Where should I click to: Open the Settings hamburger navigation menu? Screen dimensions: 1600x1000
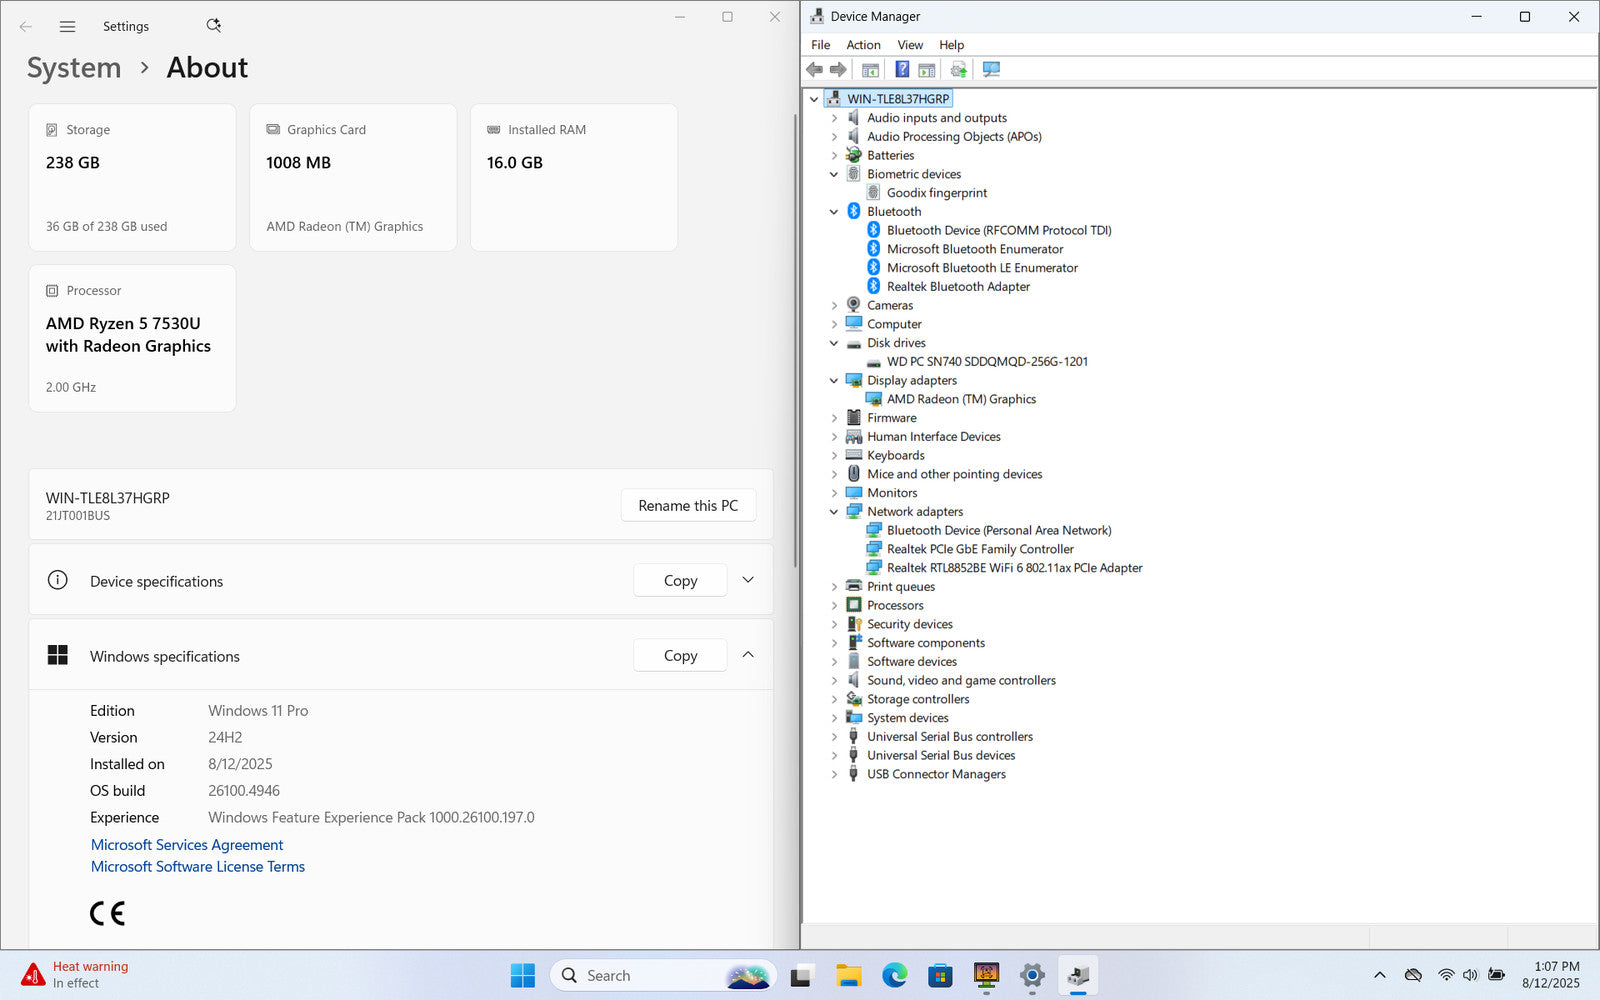[67, 27]
